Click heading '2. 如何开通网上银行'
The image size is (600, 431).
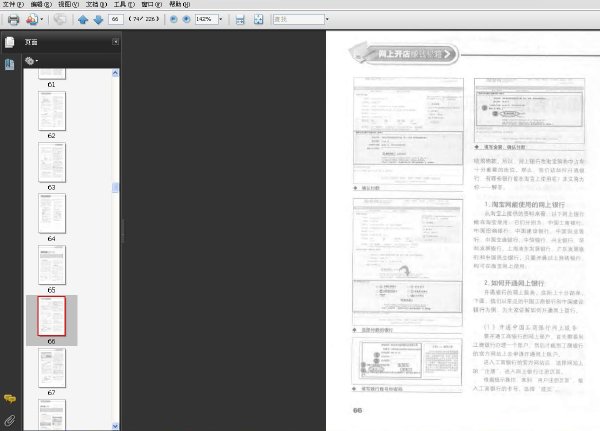pos(514,283)
